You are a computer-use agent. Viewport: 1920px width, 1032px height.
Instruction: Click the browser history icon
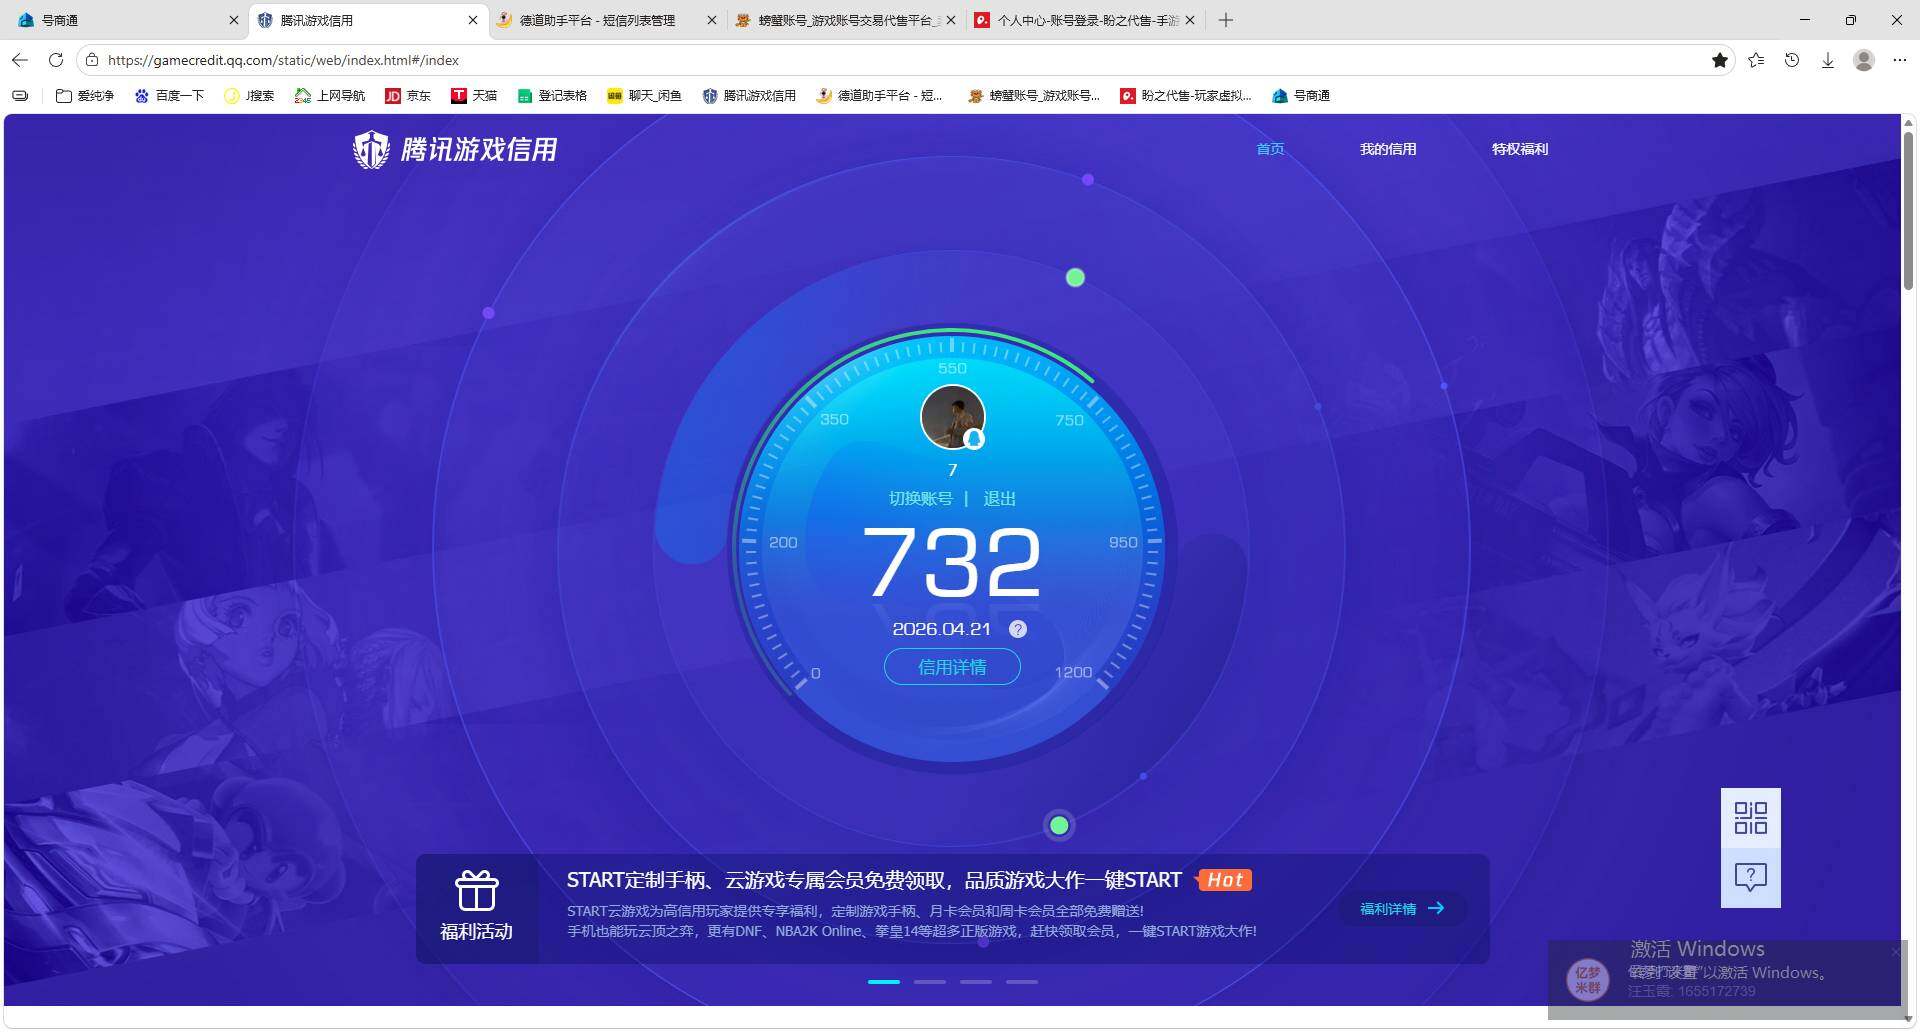[1791, 60]
